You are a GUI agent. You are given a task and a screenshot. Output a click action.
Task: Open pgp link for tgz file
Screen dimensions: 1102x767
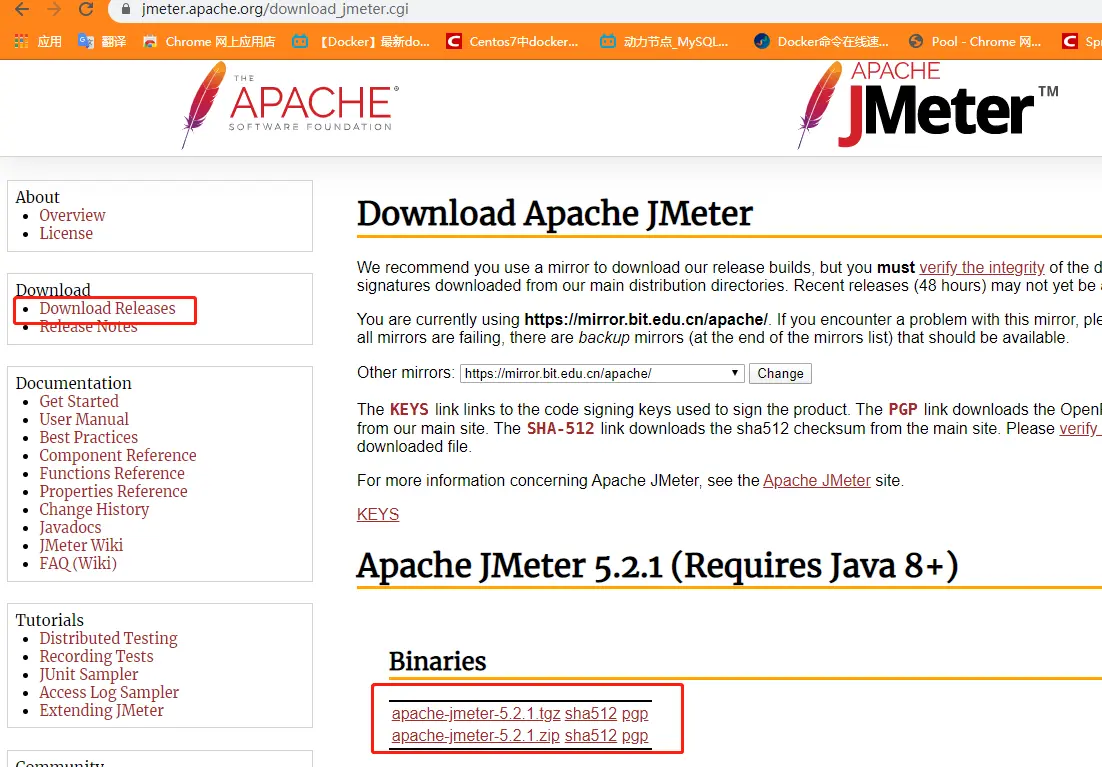[635, 714]
